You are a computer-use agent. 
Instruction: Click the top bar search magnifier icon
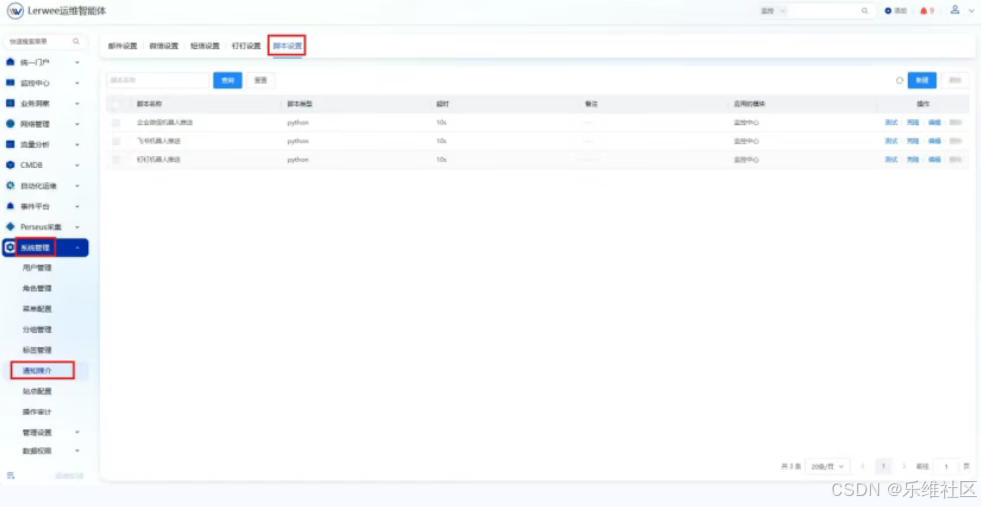click(x=865, y=11)
